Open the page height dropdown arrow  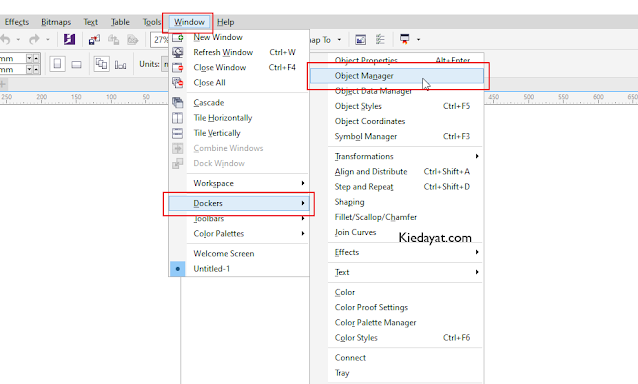pos(29,70)
